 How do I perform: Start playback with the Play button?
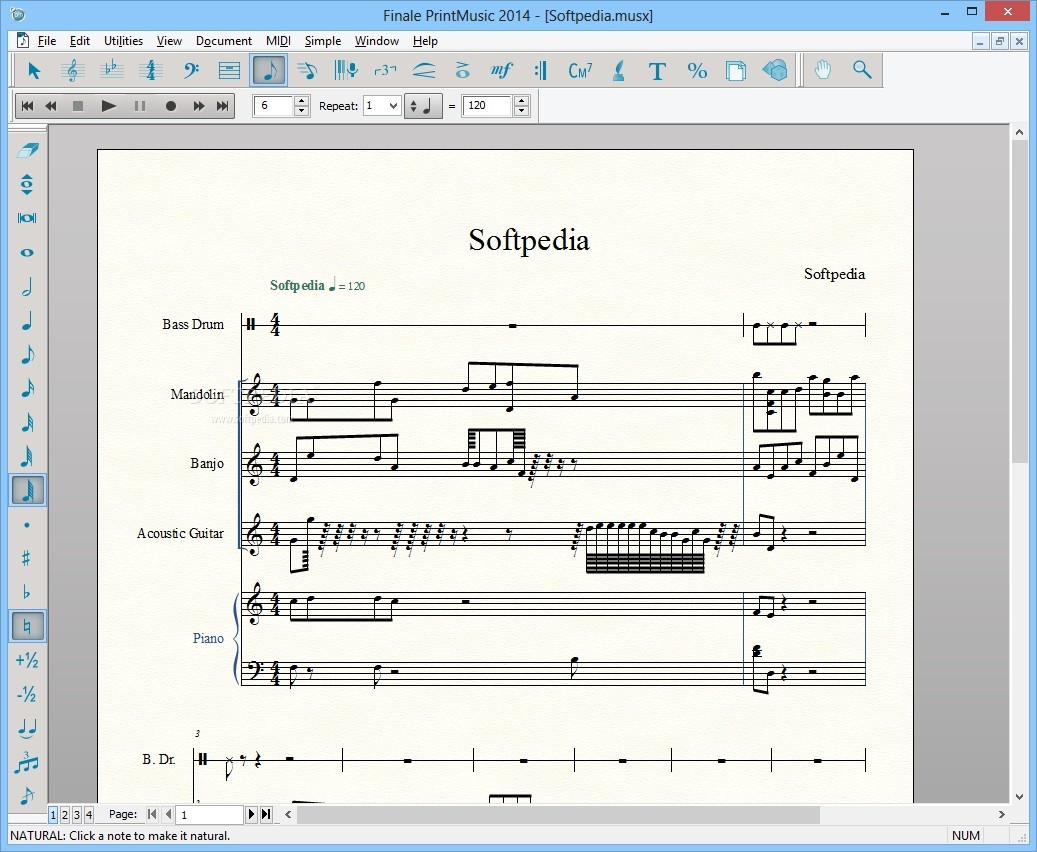pos(108,106)
